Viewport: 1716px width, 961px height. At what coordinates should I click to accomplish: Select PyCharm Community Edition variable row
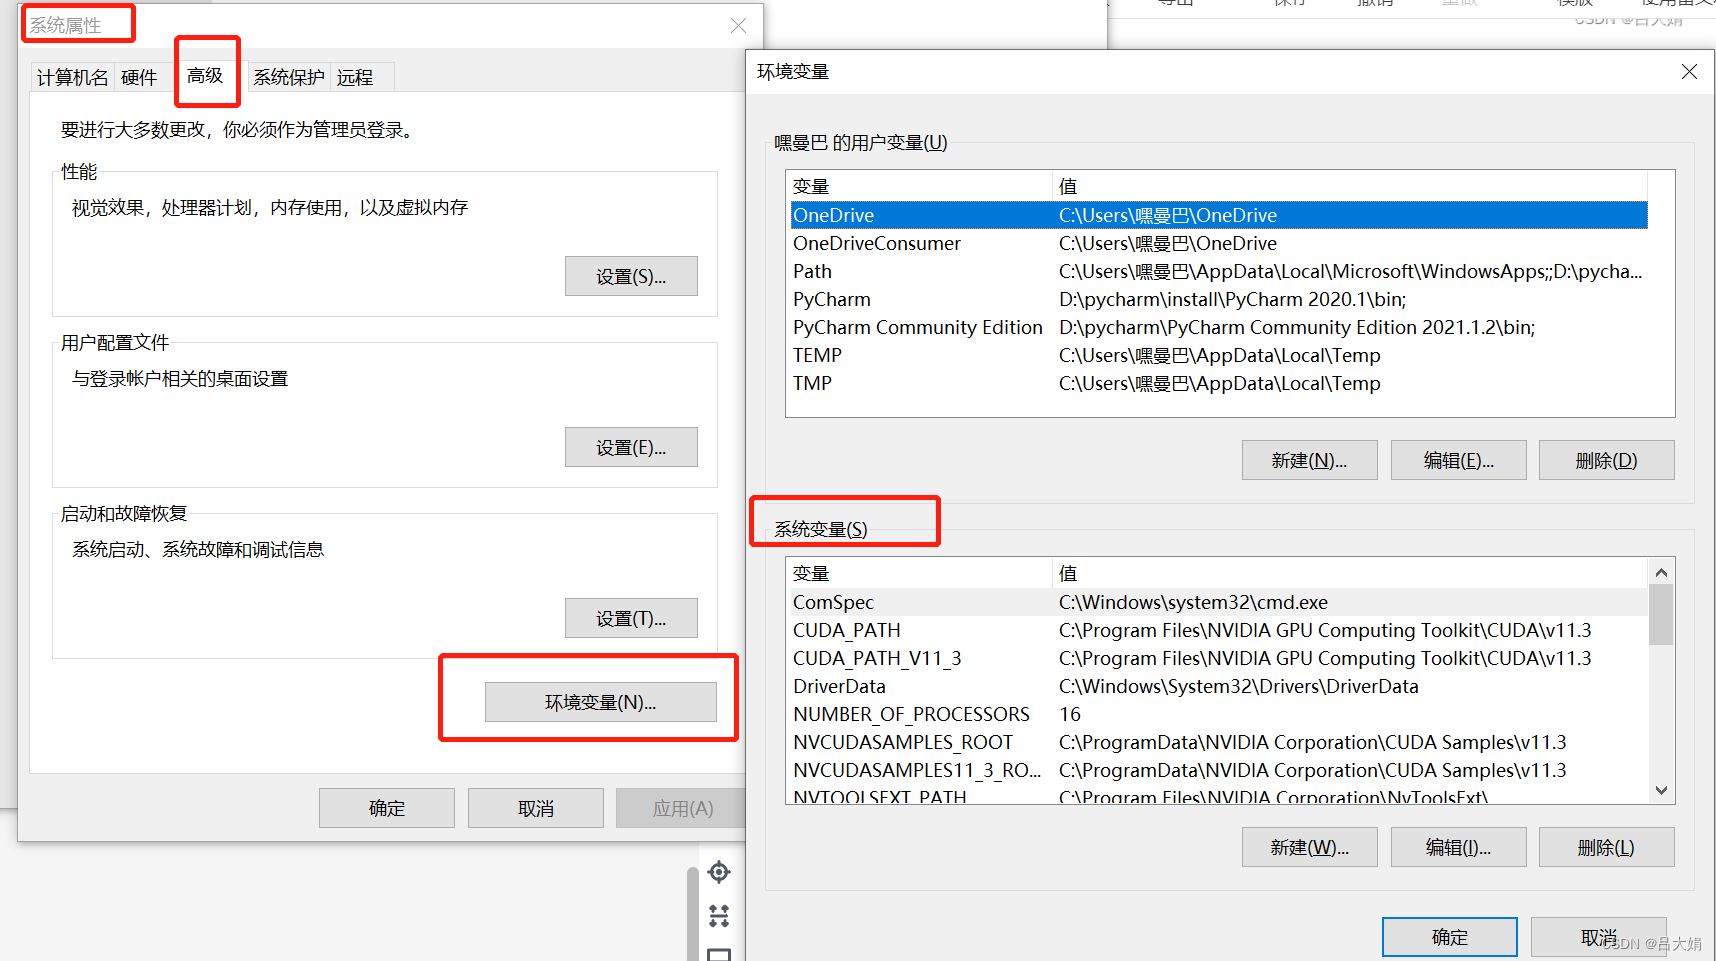coord(1218,327)
